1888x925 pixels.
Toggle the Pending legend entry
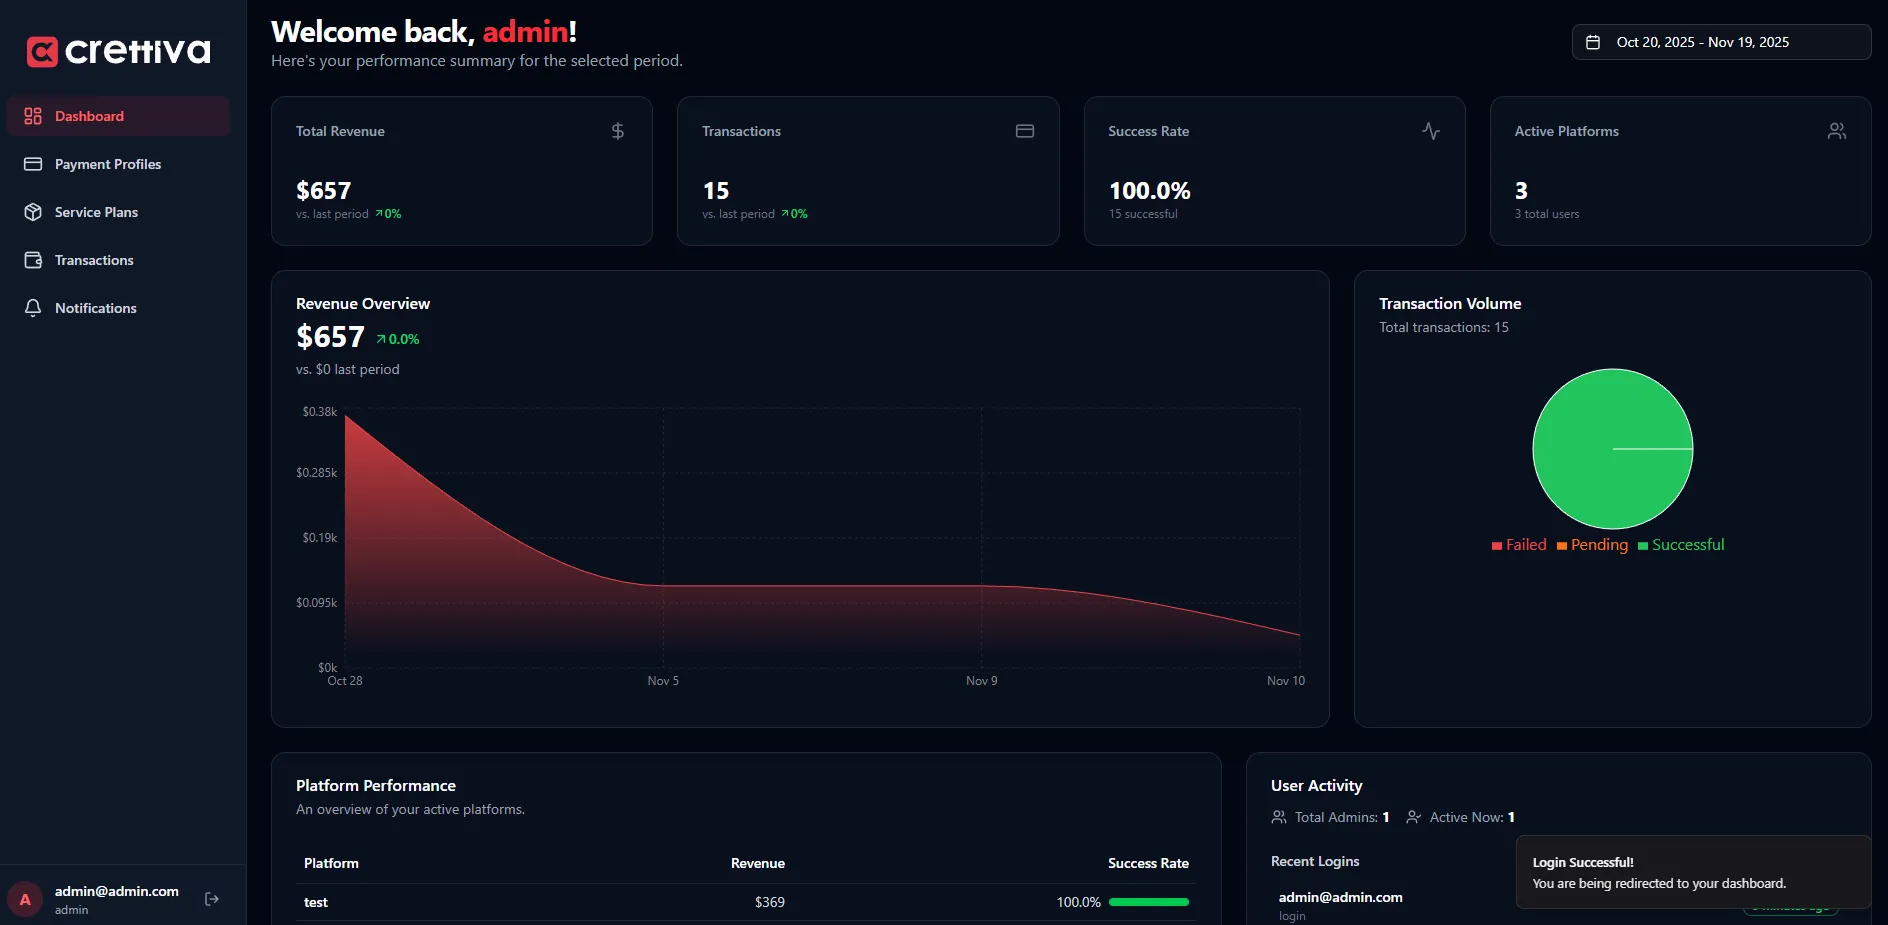point(1592,545)
